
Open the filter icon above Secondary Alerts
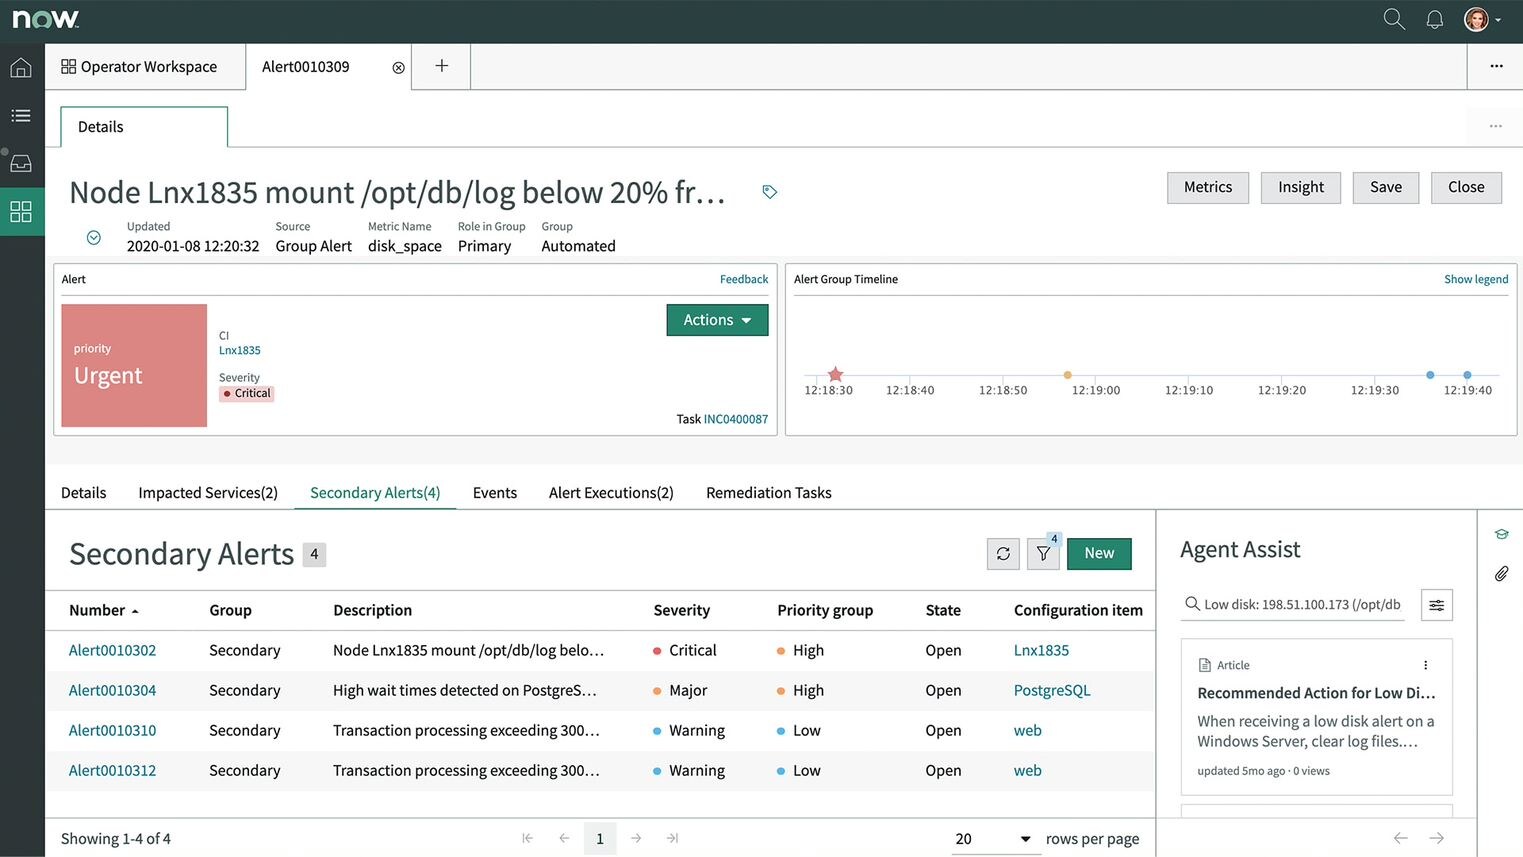point(1043,553)
